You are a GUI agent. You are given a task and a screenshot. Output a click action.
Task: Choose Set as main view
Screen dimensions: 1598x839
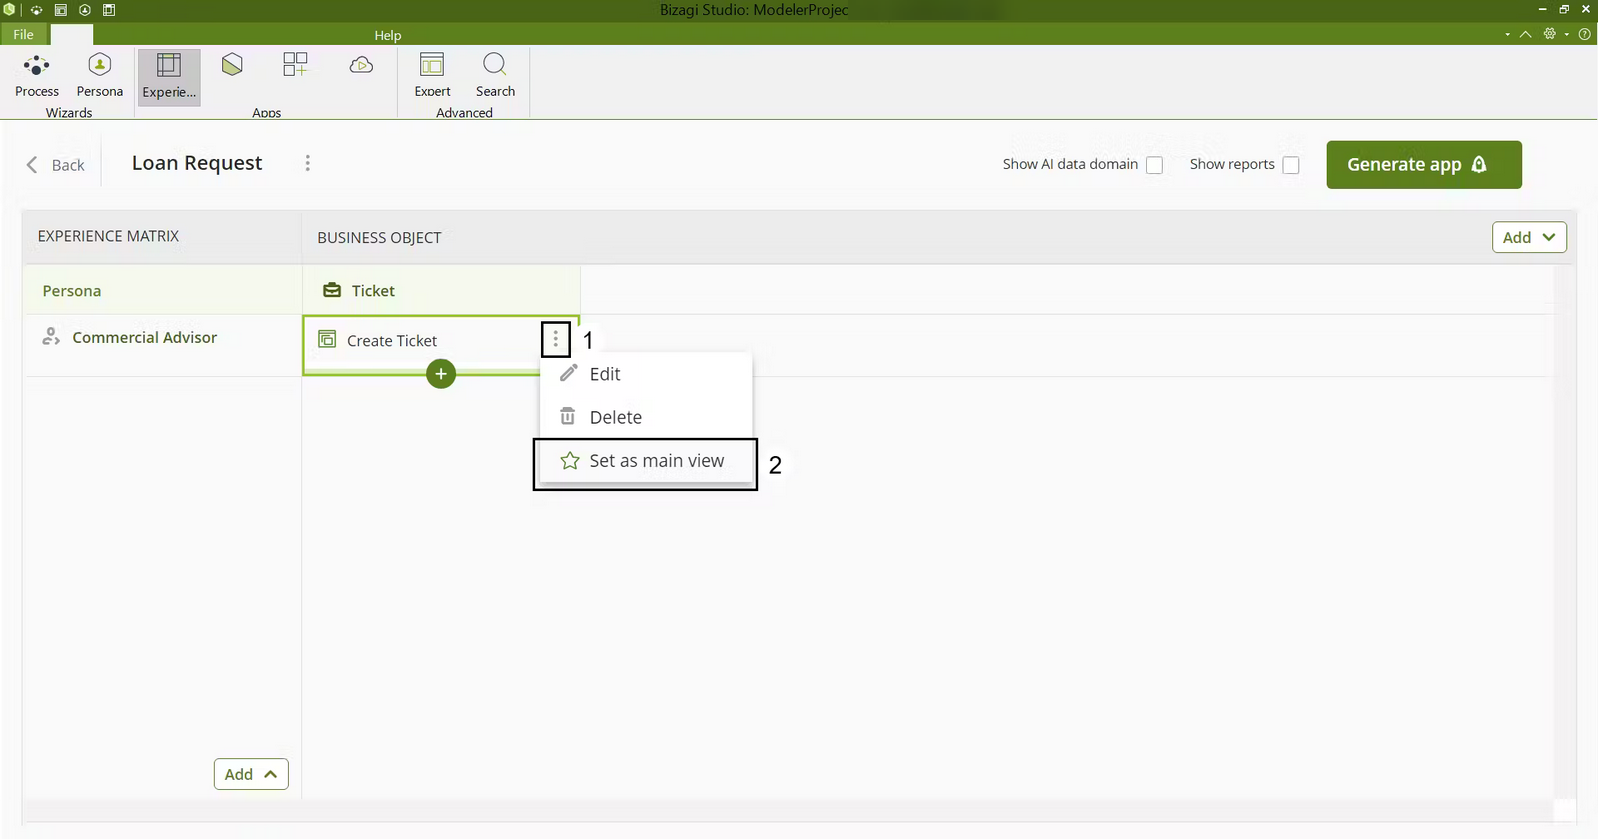(646, 461)
